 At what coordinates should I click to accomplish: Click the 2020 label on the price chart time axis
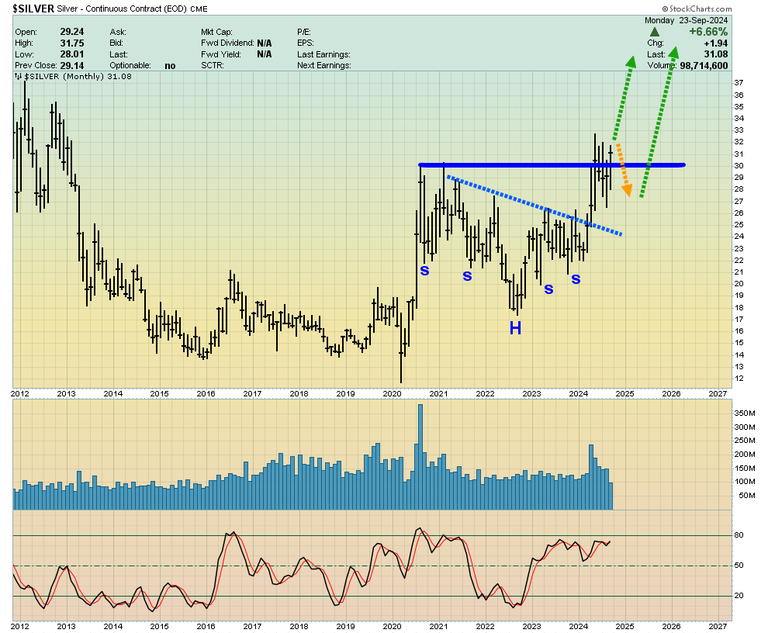(391, 394)
